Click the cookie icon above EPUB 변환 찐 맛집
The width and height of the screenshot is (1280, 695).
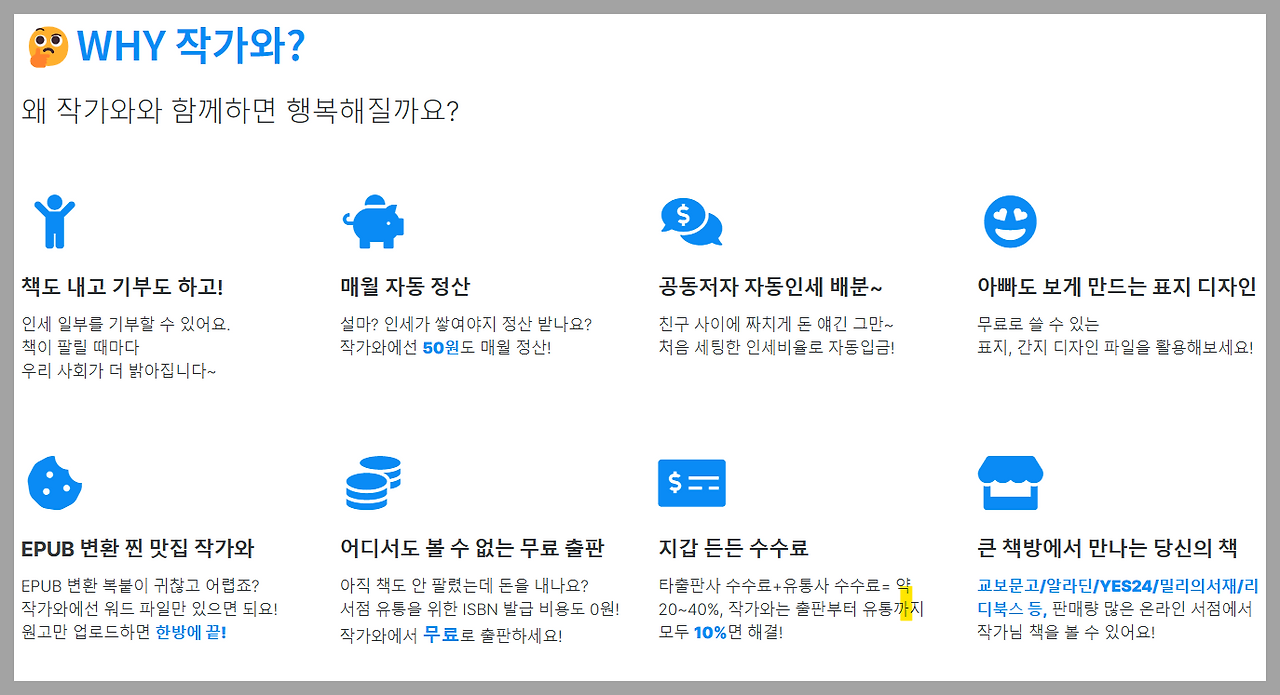pos(56,483)
